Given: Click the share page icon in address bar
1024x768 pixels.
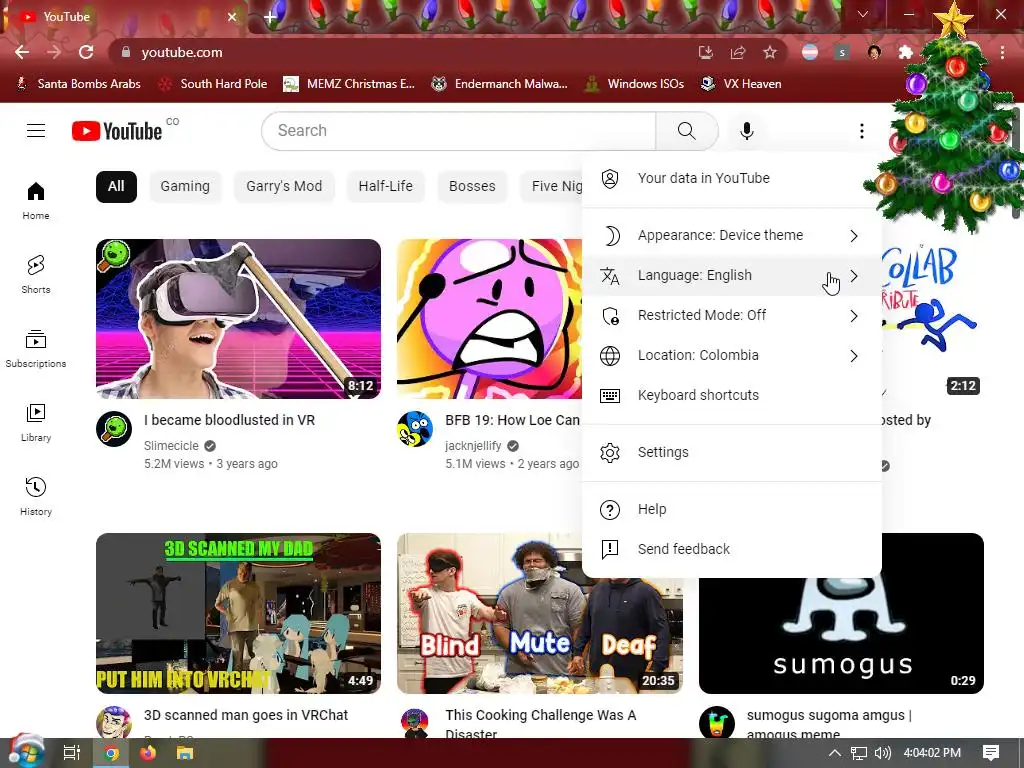Looking at the screenshot, I should click(x=738, y=52).
